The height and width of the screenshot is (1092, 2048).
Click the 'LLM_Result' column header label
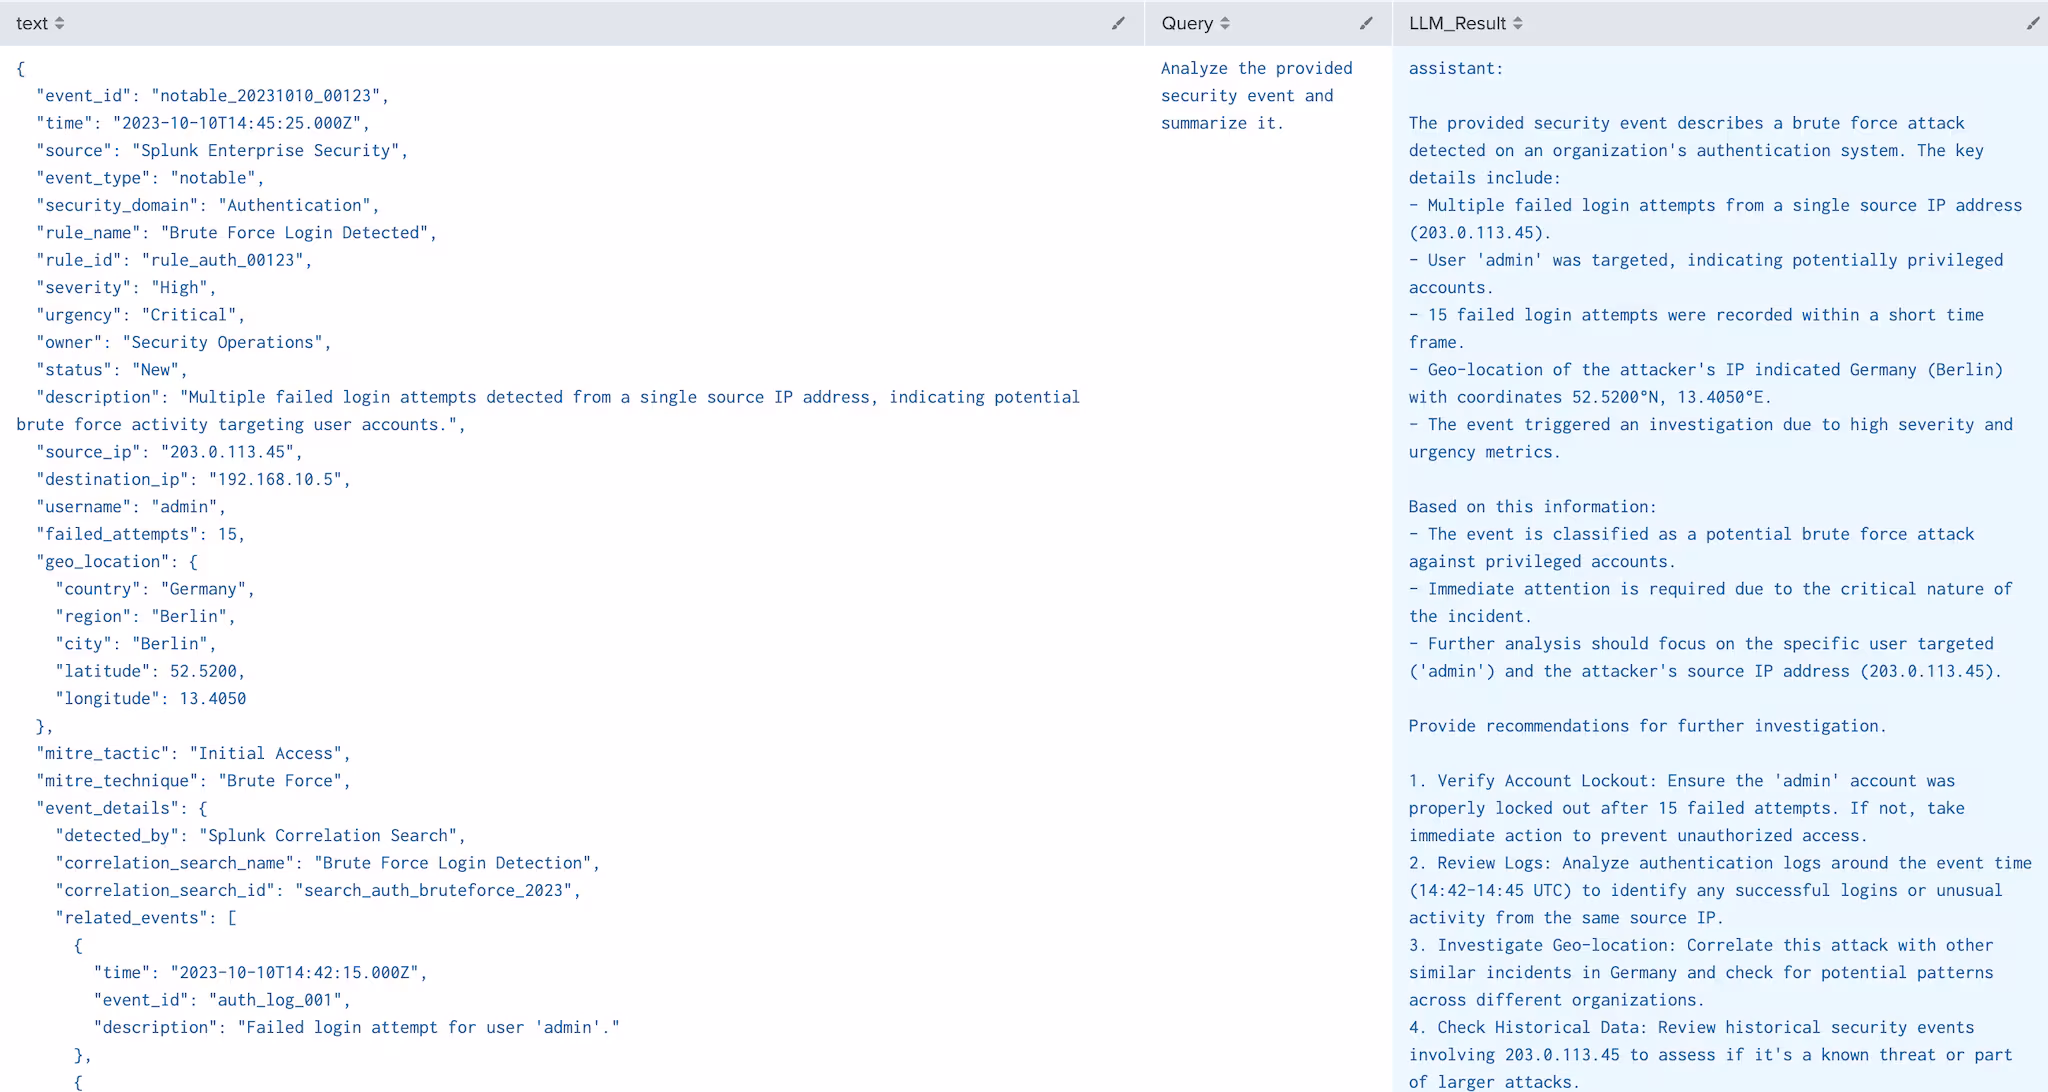[x=1456, y=23]
